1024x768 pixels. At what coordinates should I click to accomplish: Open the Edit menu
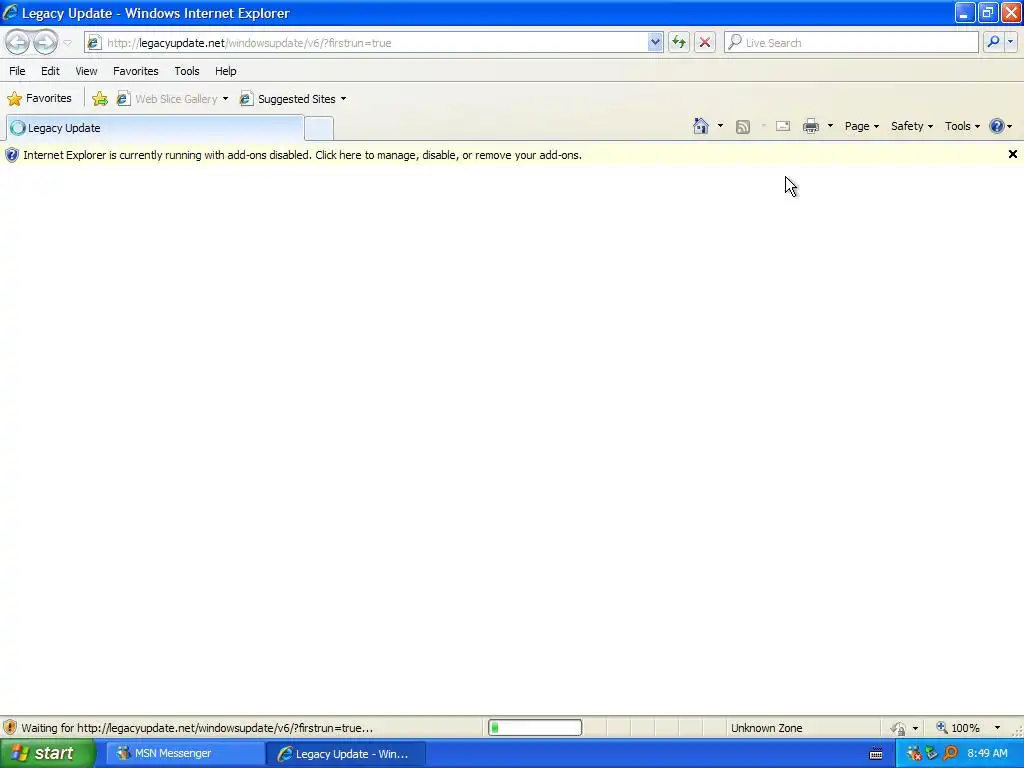pyautogui.click(x=50, y=71)
